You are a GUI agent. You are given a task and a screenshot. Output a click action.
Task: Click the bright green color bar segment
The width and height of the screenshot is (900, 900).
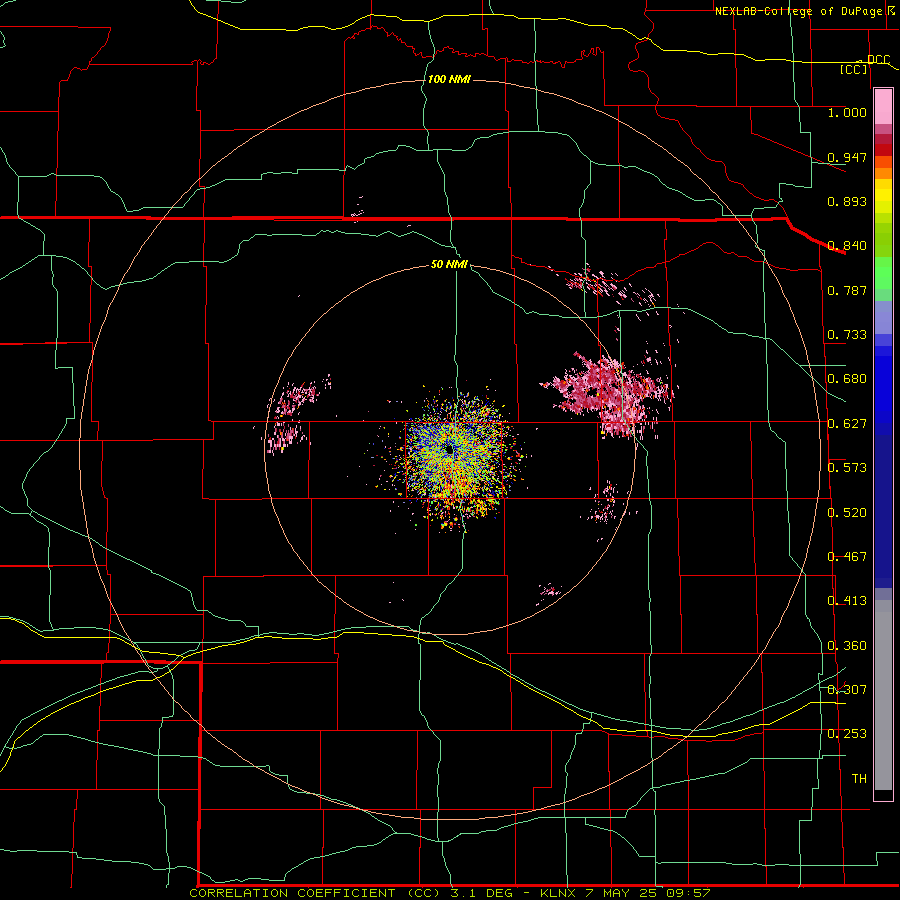coord(883,273)
